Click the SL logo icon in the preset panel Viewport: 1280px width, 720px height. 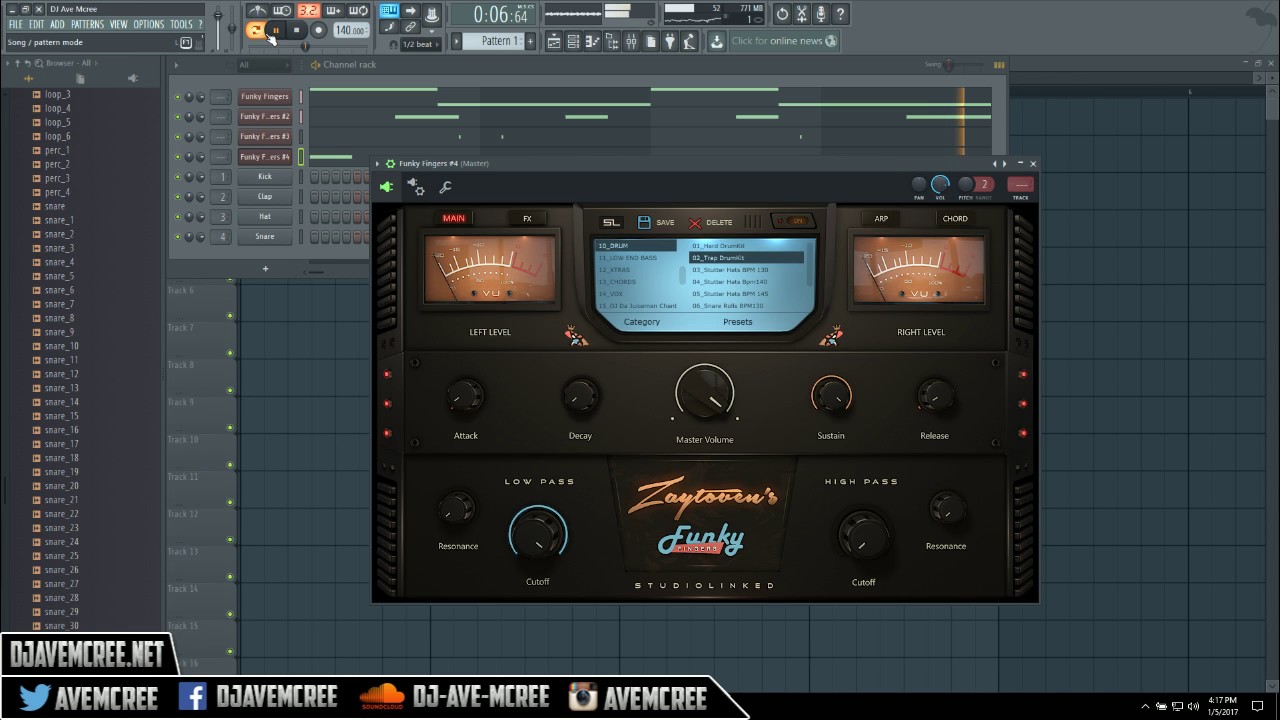click(x=611, y=221)
